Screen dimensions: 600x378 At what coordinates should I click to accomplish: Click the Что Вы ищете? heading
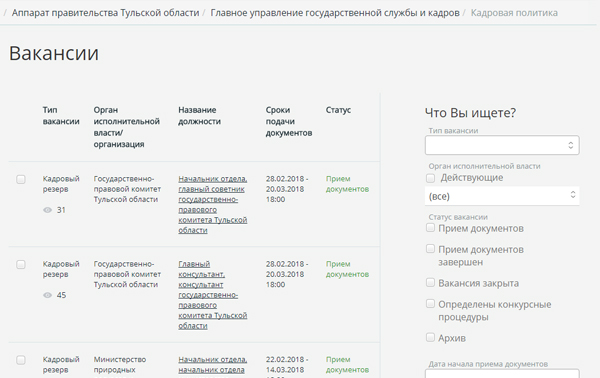click(x=470, y=113)
